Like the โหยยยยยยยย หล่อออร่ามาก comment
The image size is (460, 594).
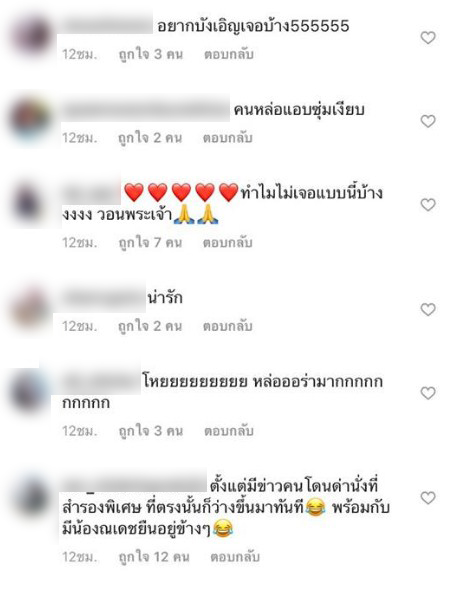coord(428,393)
